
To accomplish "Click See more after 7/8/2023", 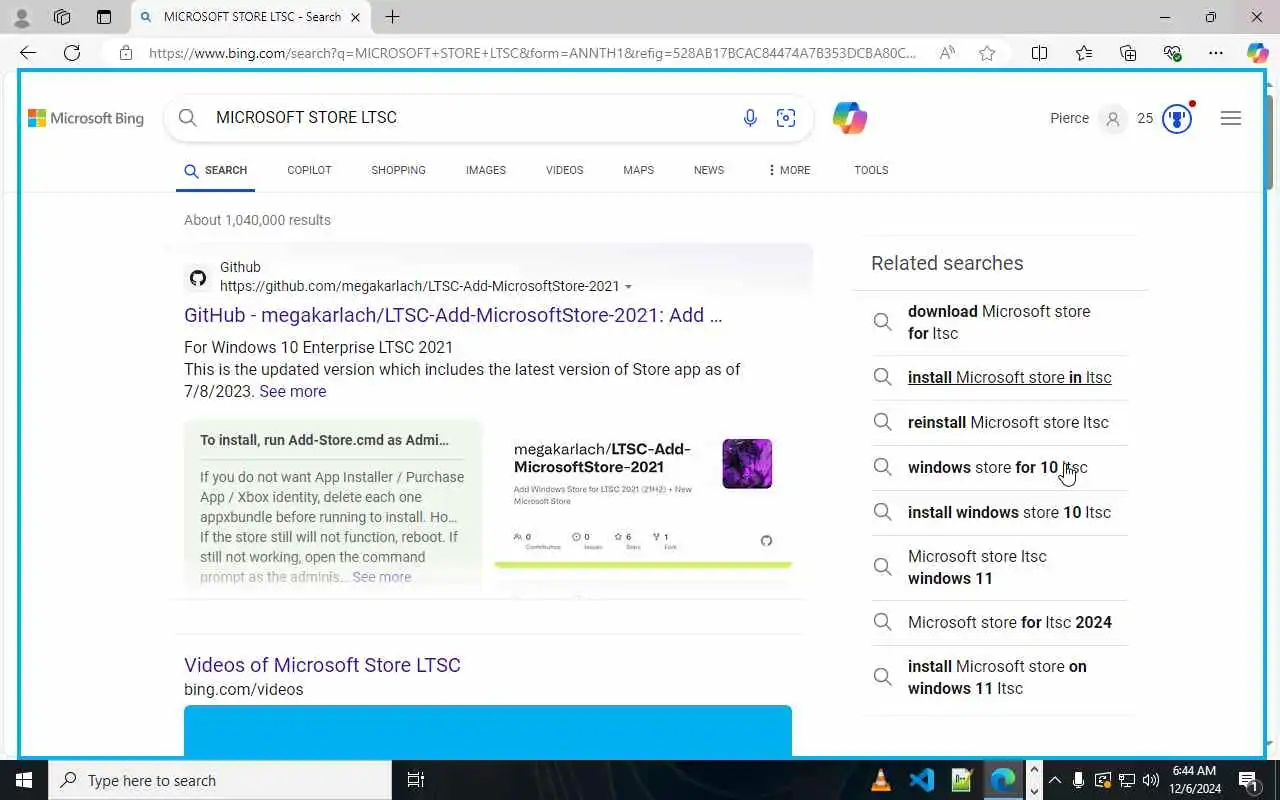I will click(x=293, y=391).
